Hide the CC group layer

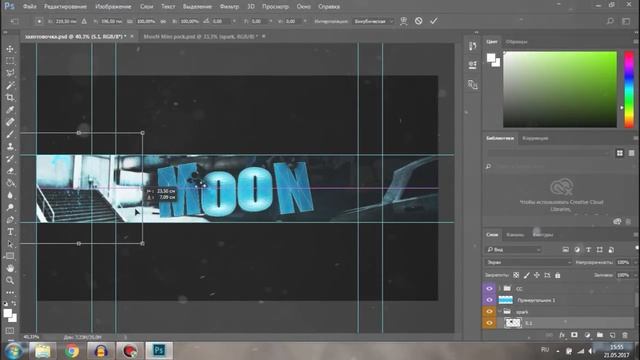click(x=489, y=289)
